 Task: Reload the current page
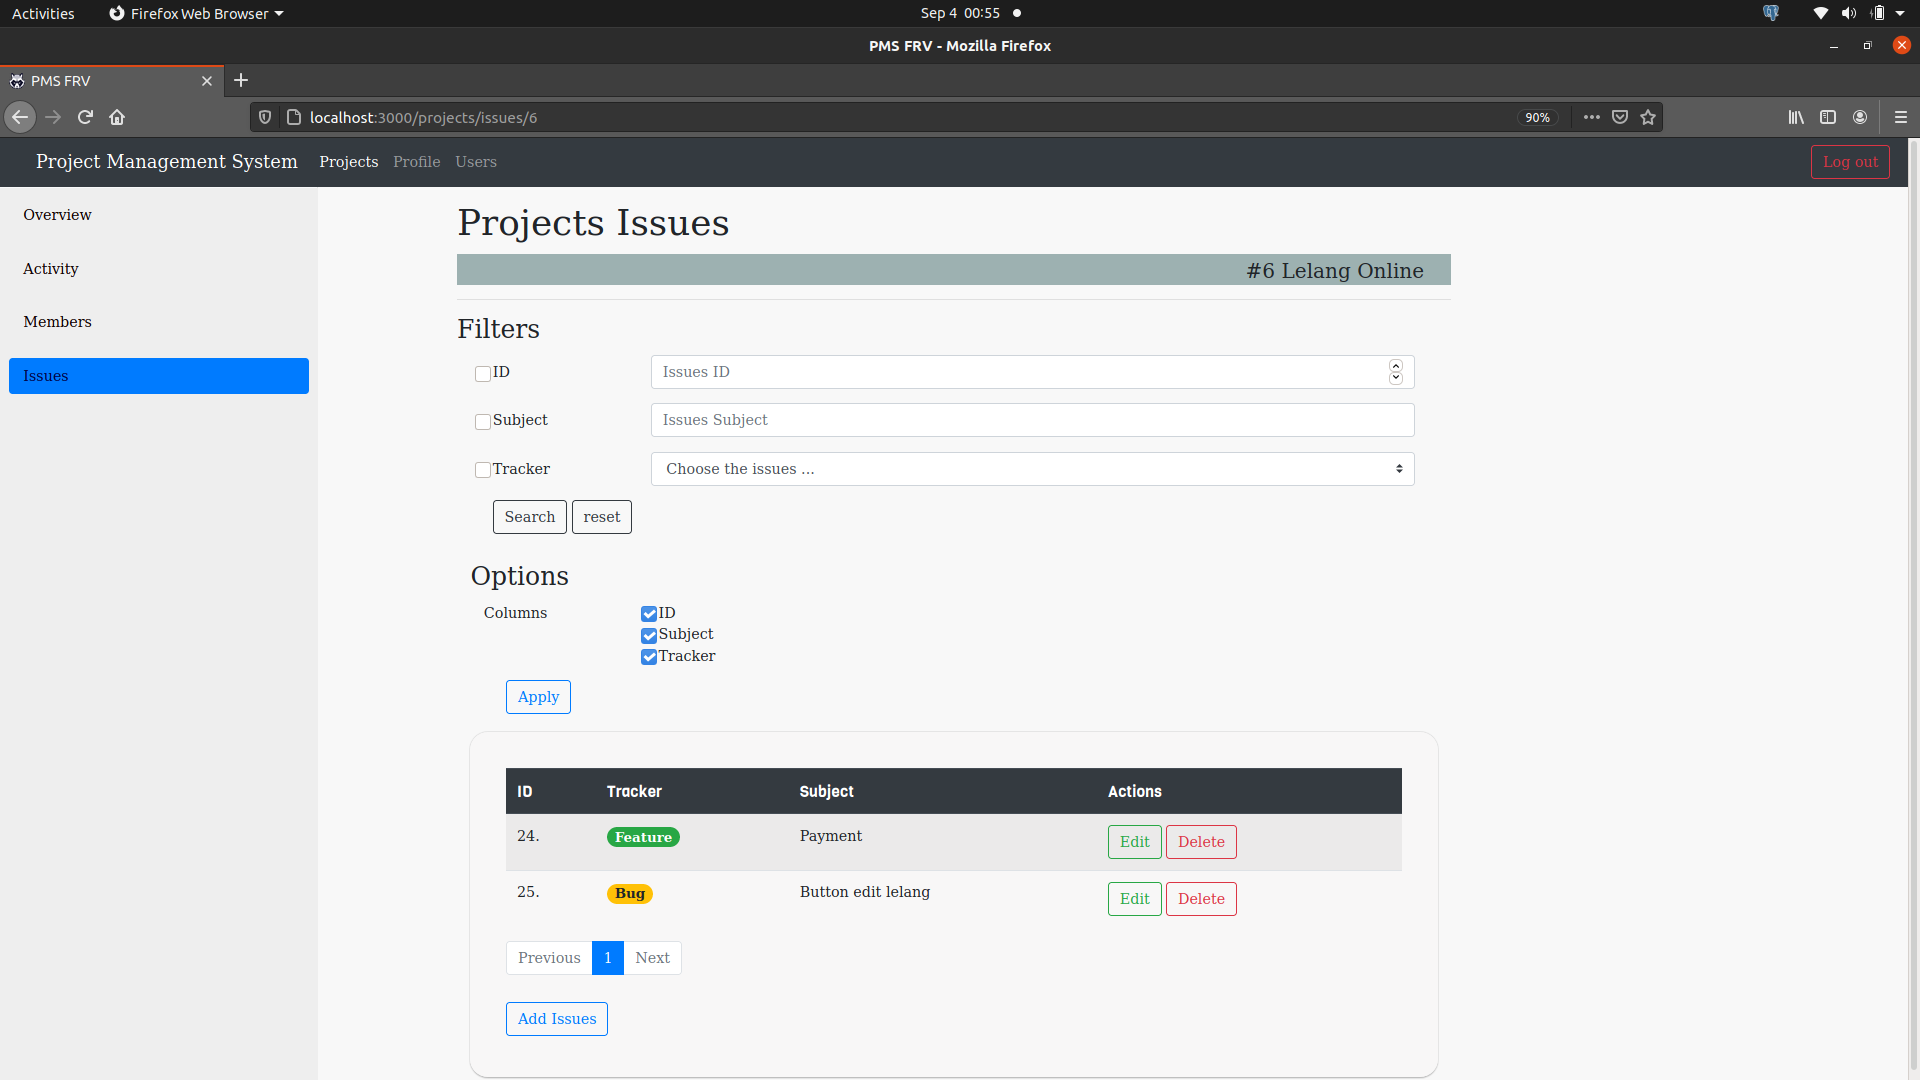85,117
